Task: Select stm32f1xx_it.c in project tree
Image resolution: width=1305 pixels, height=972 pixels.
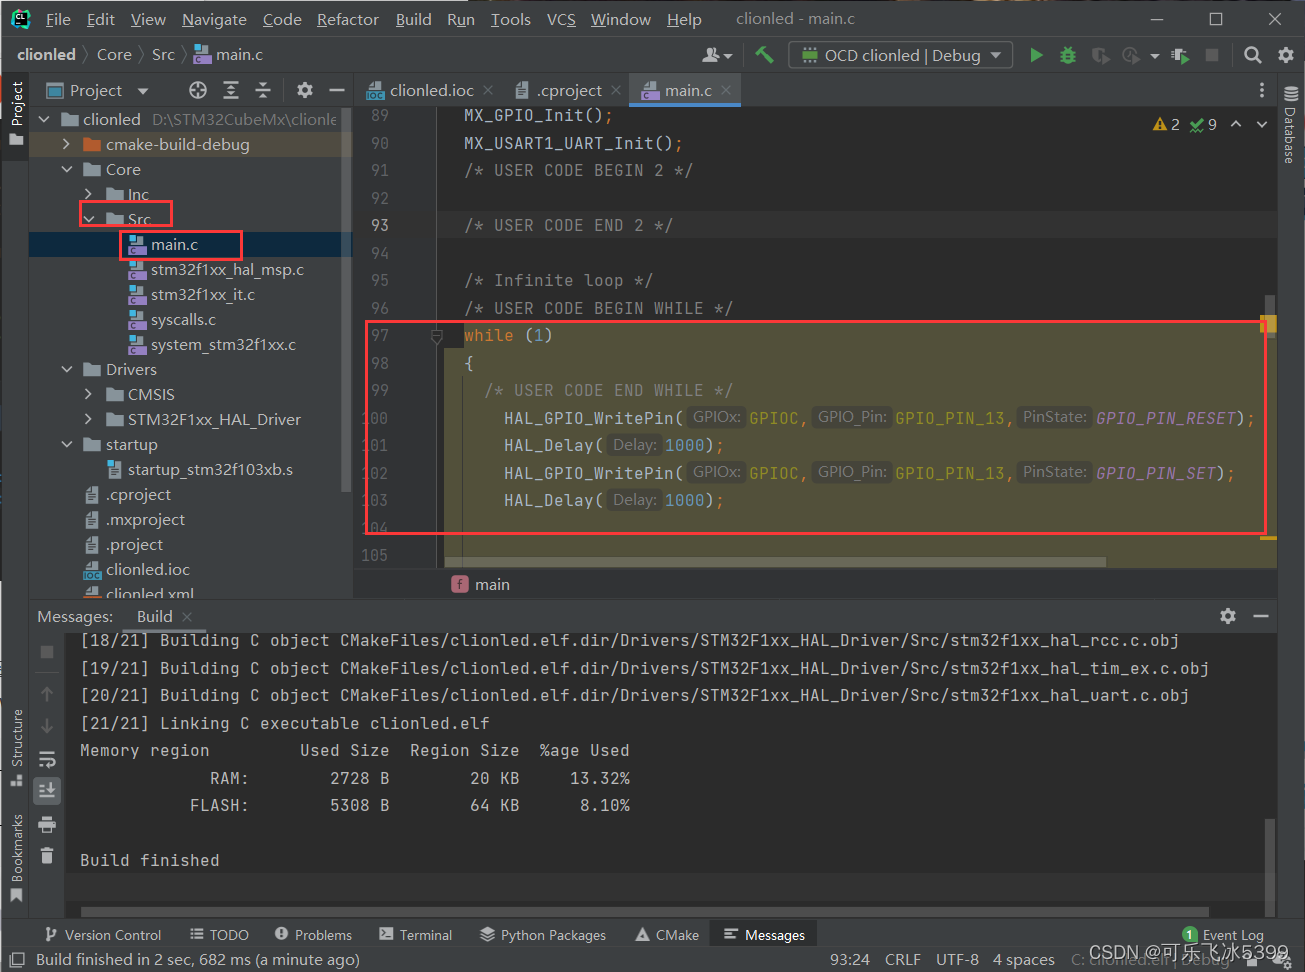Action: (203, 294)
